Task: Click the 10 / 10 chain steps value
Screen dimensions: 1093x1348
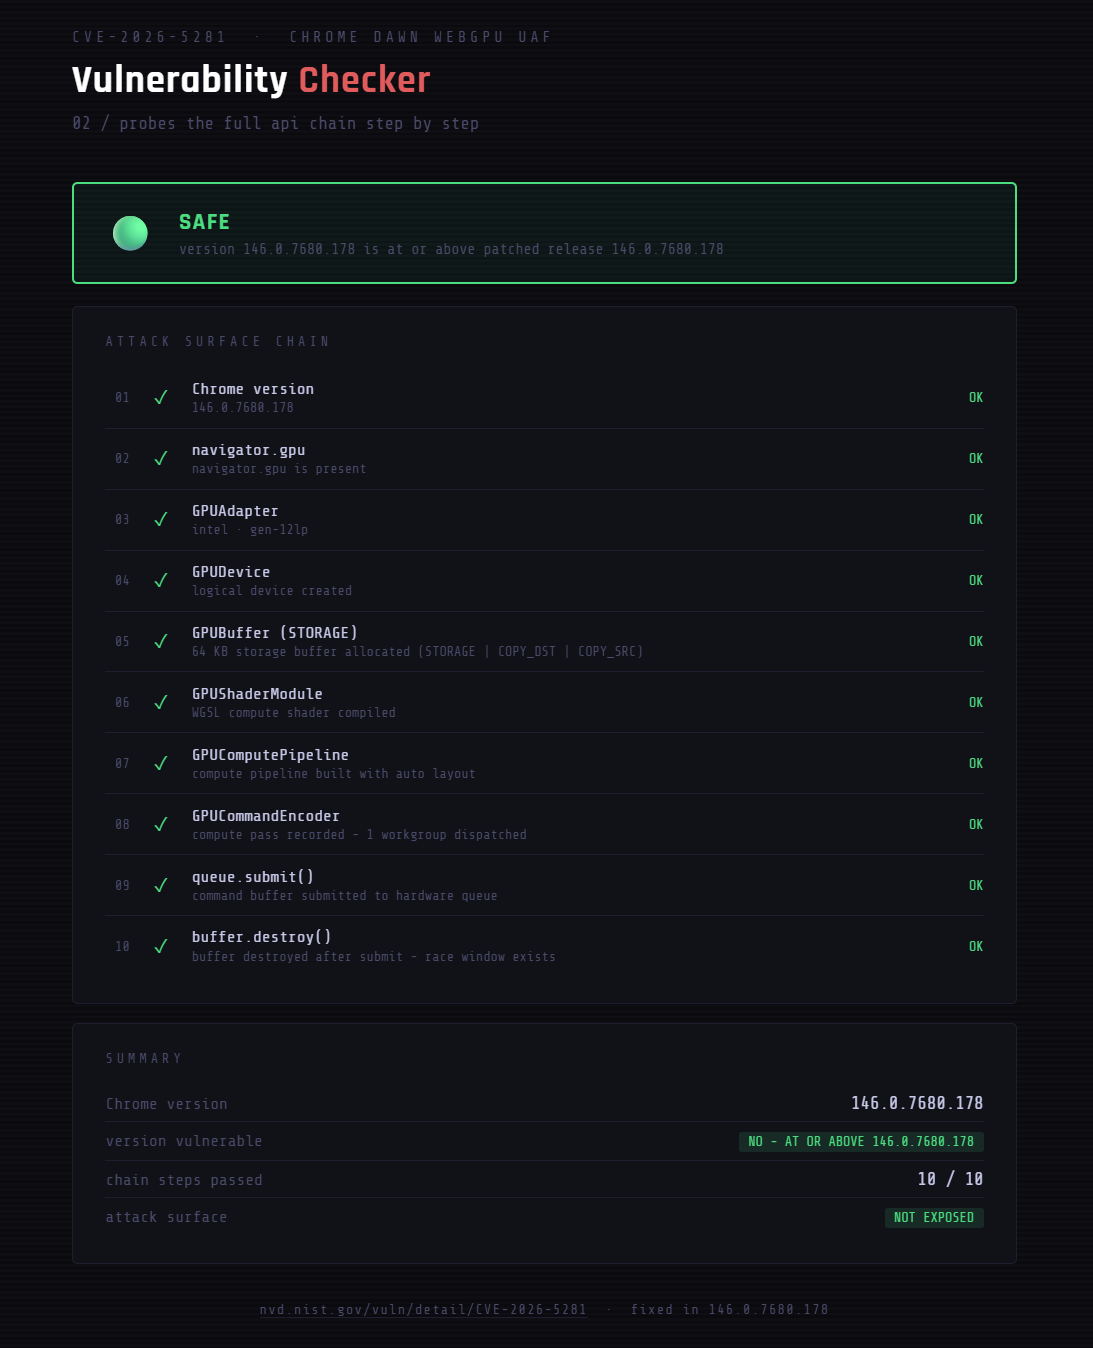Action: pos(950,1180)
